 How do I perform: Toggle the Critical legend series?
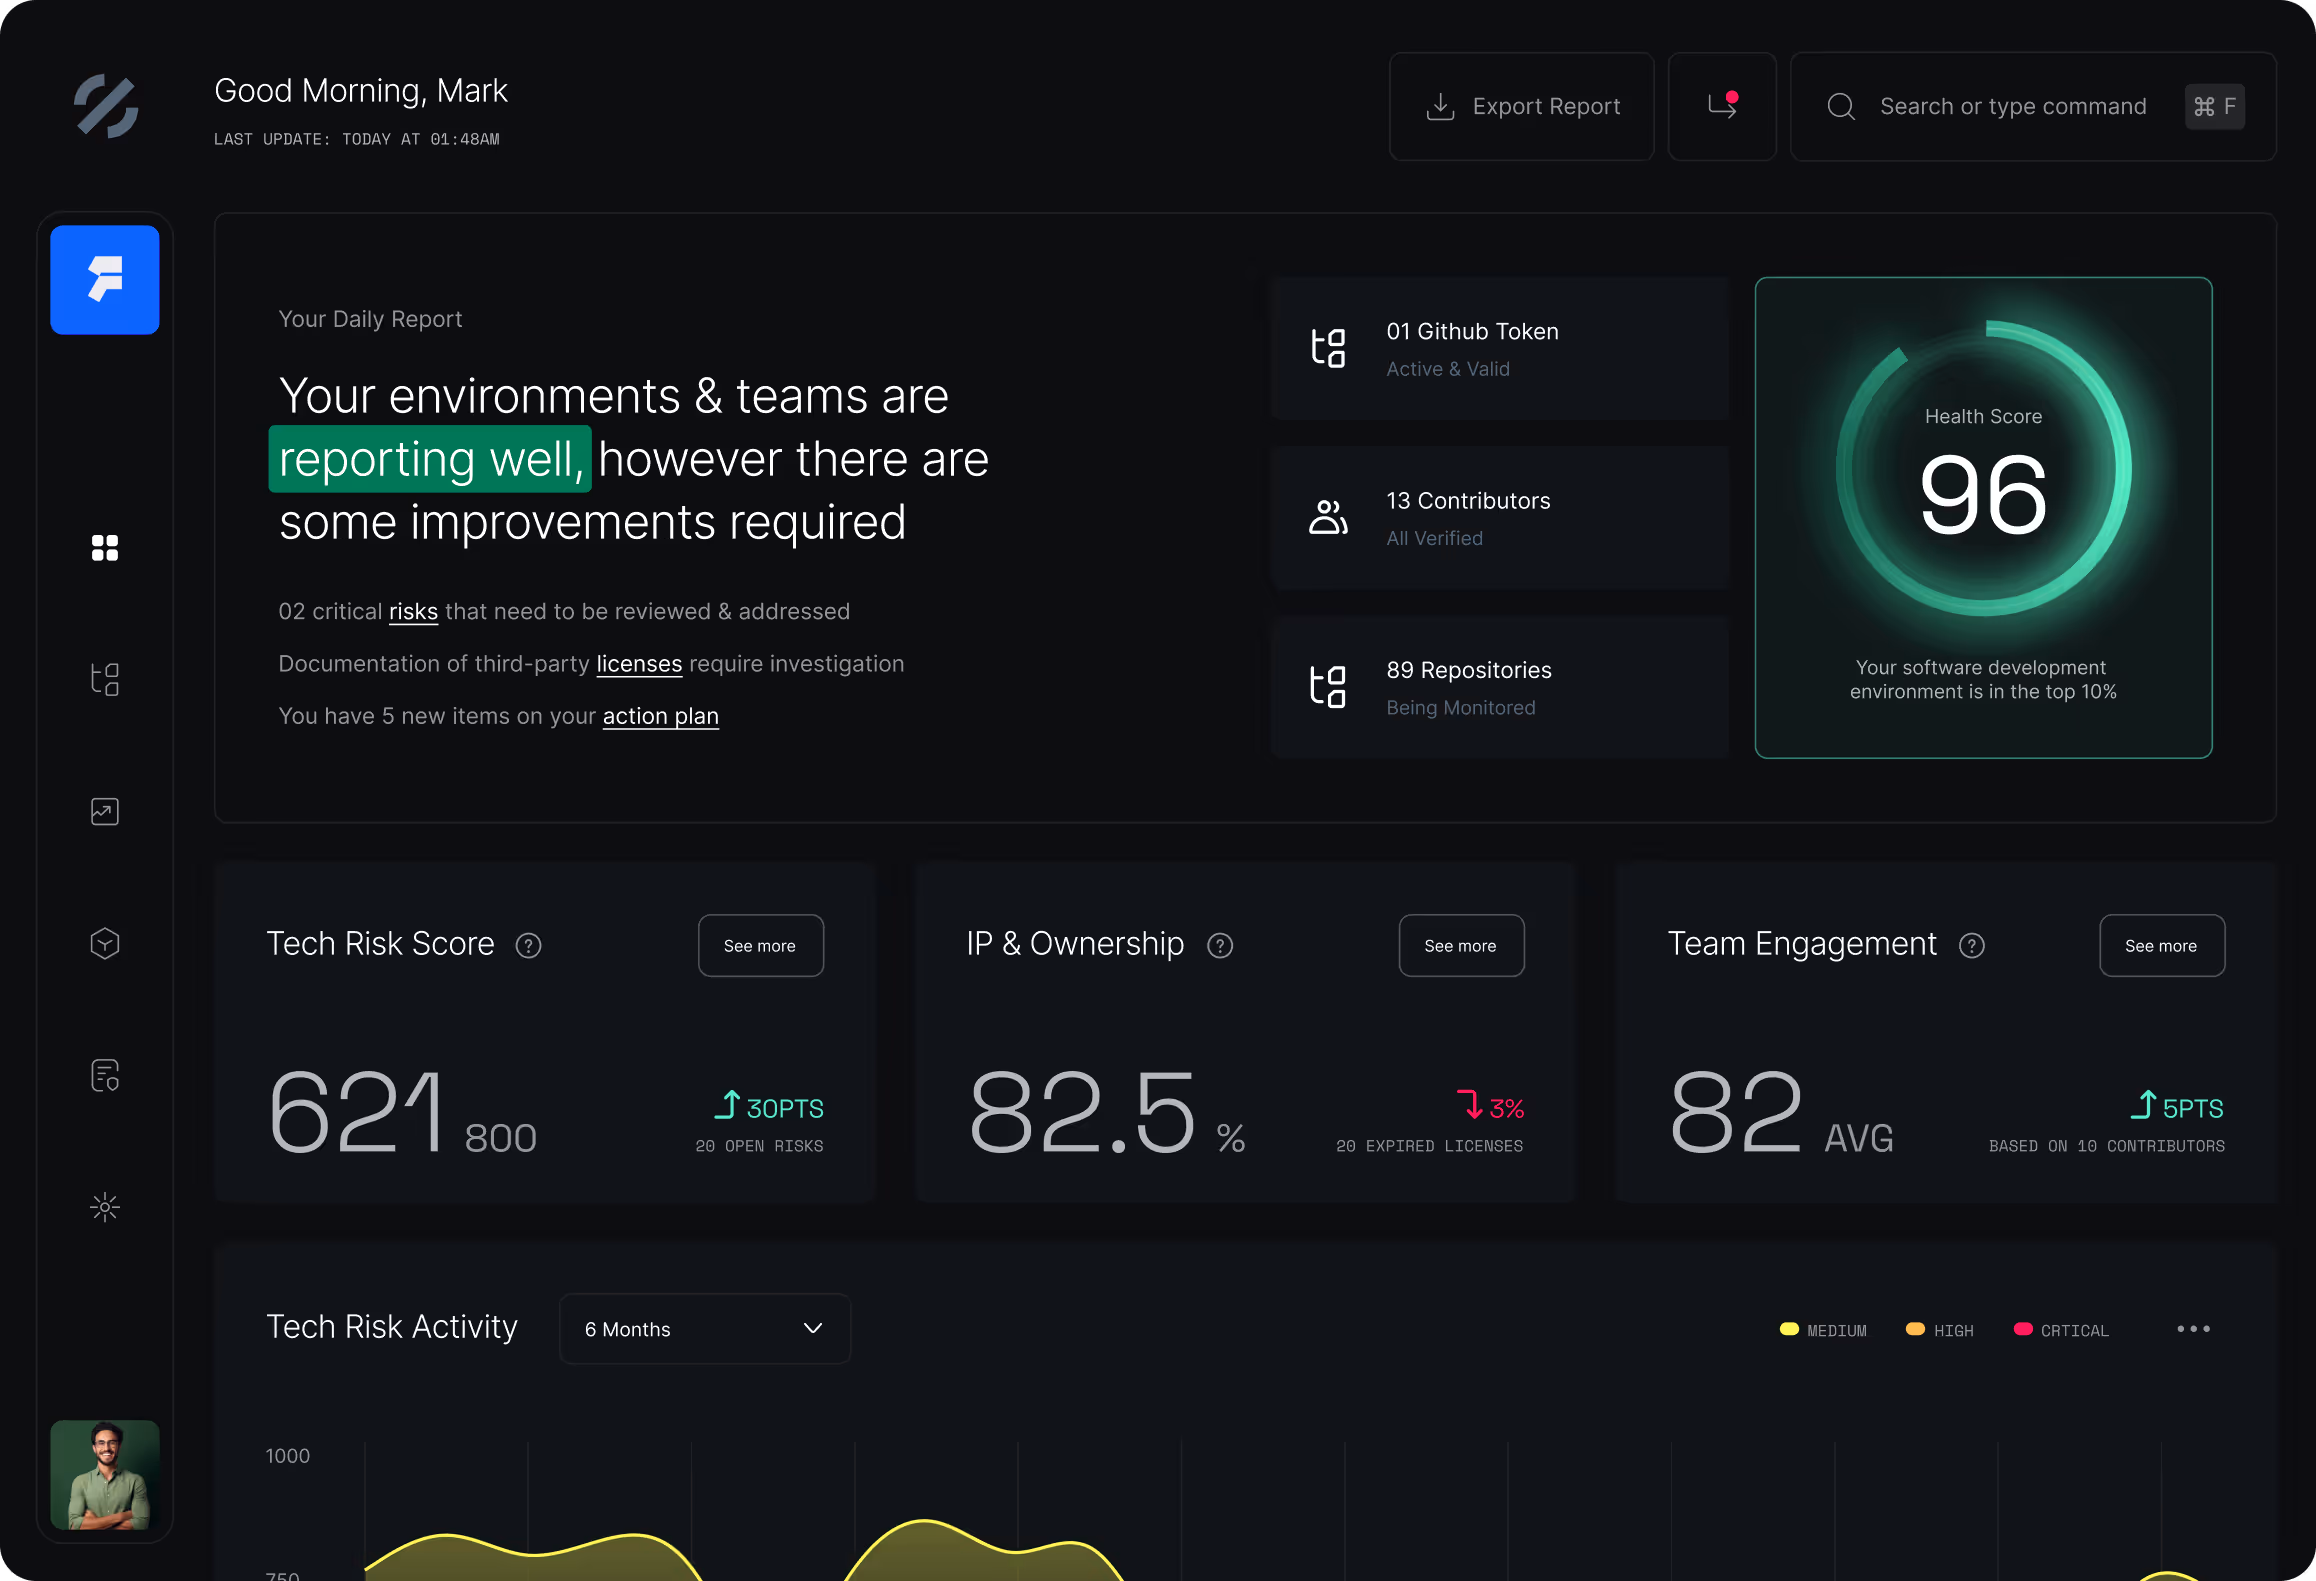click(x=2061, y=1330)
